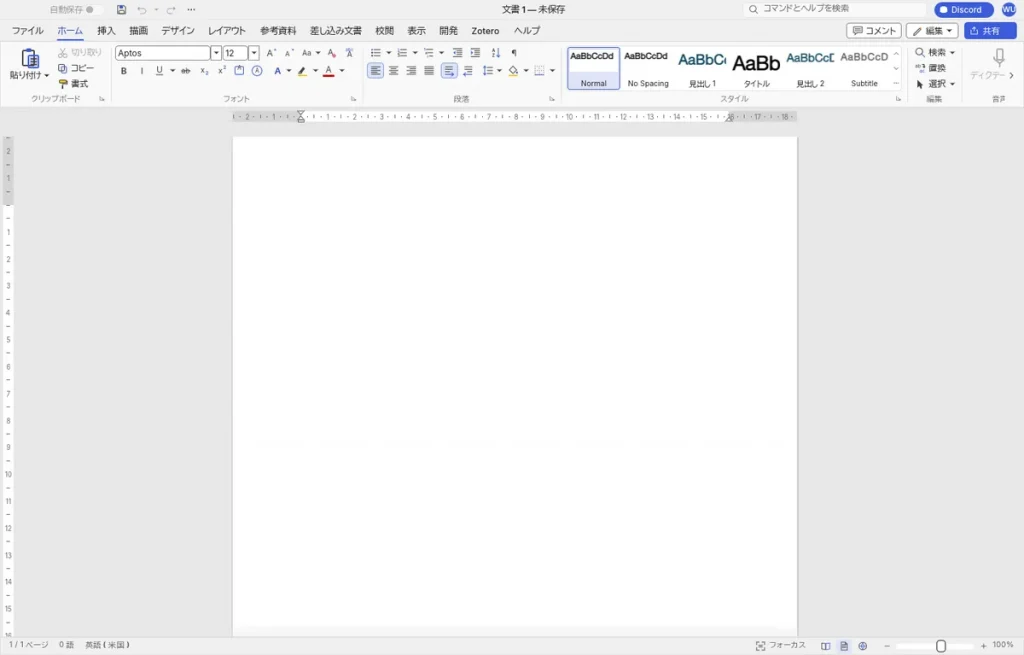Click the increase indent icon
This screenshot has width=1024, height=655.
(475, 53)
